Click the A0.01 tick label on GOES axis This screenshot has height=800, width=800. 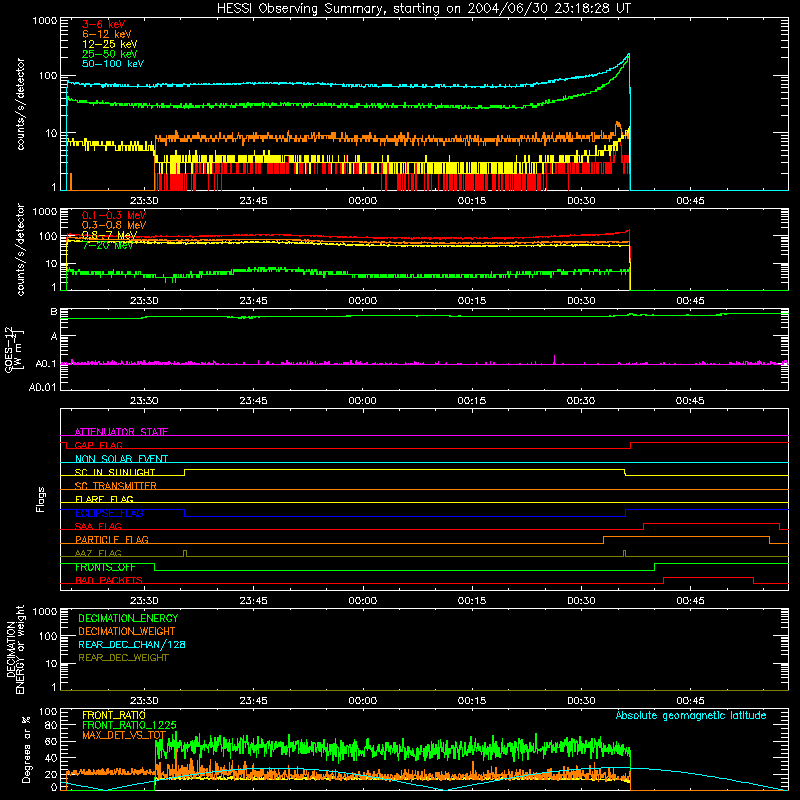(42, 387)
